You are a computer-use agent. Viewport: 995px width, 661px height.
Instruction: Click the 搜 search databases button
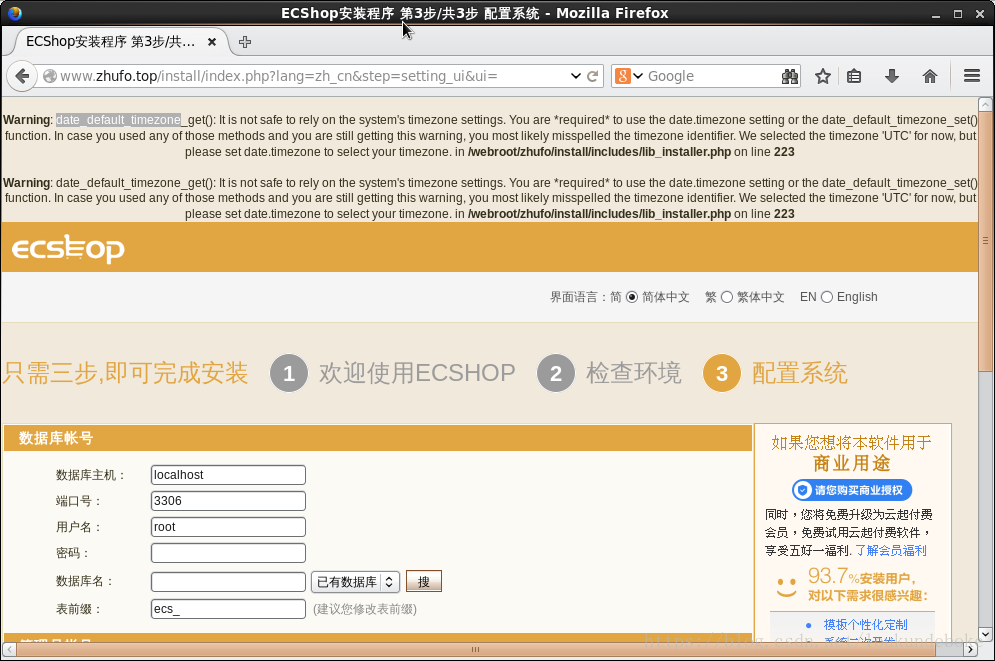(x=424, y=582)
